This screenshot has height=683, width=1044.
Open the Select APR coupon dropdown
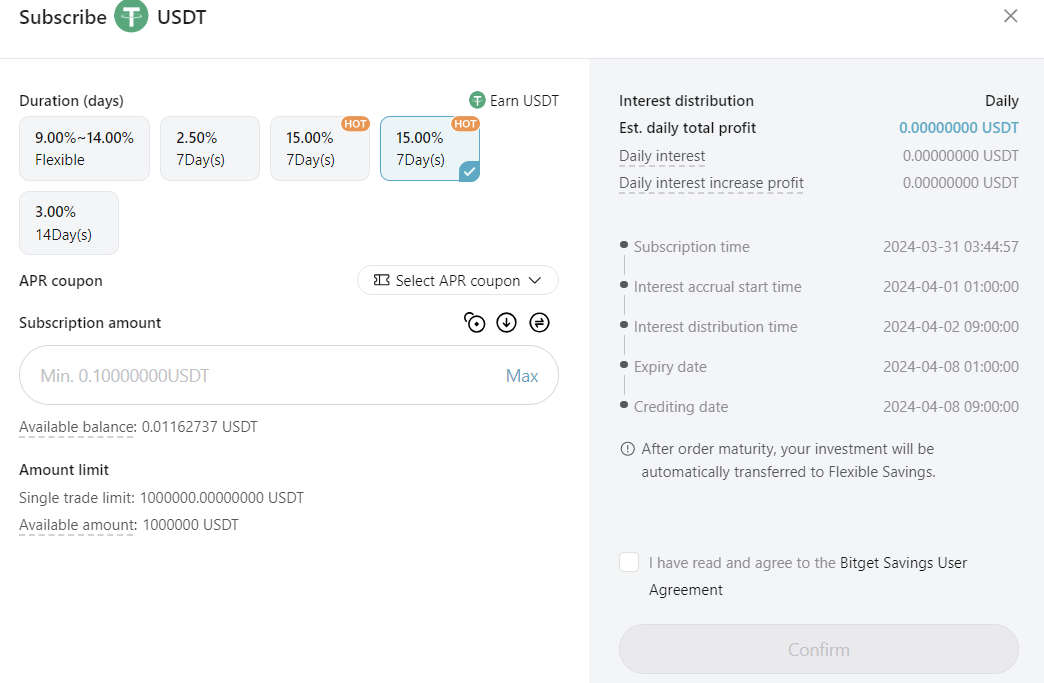(458, 280)
